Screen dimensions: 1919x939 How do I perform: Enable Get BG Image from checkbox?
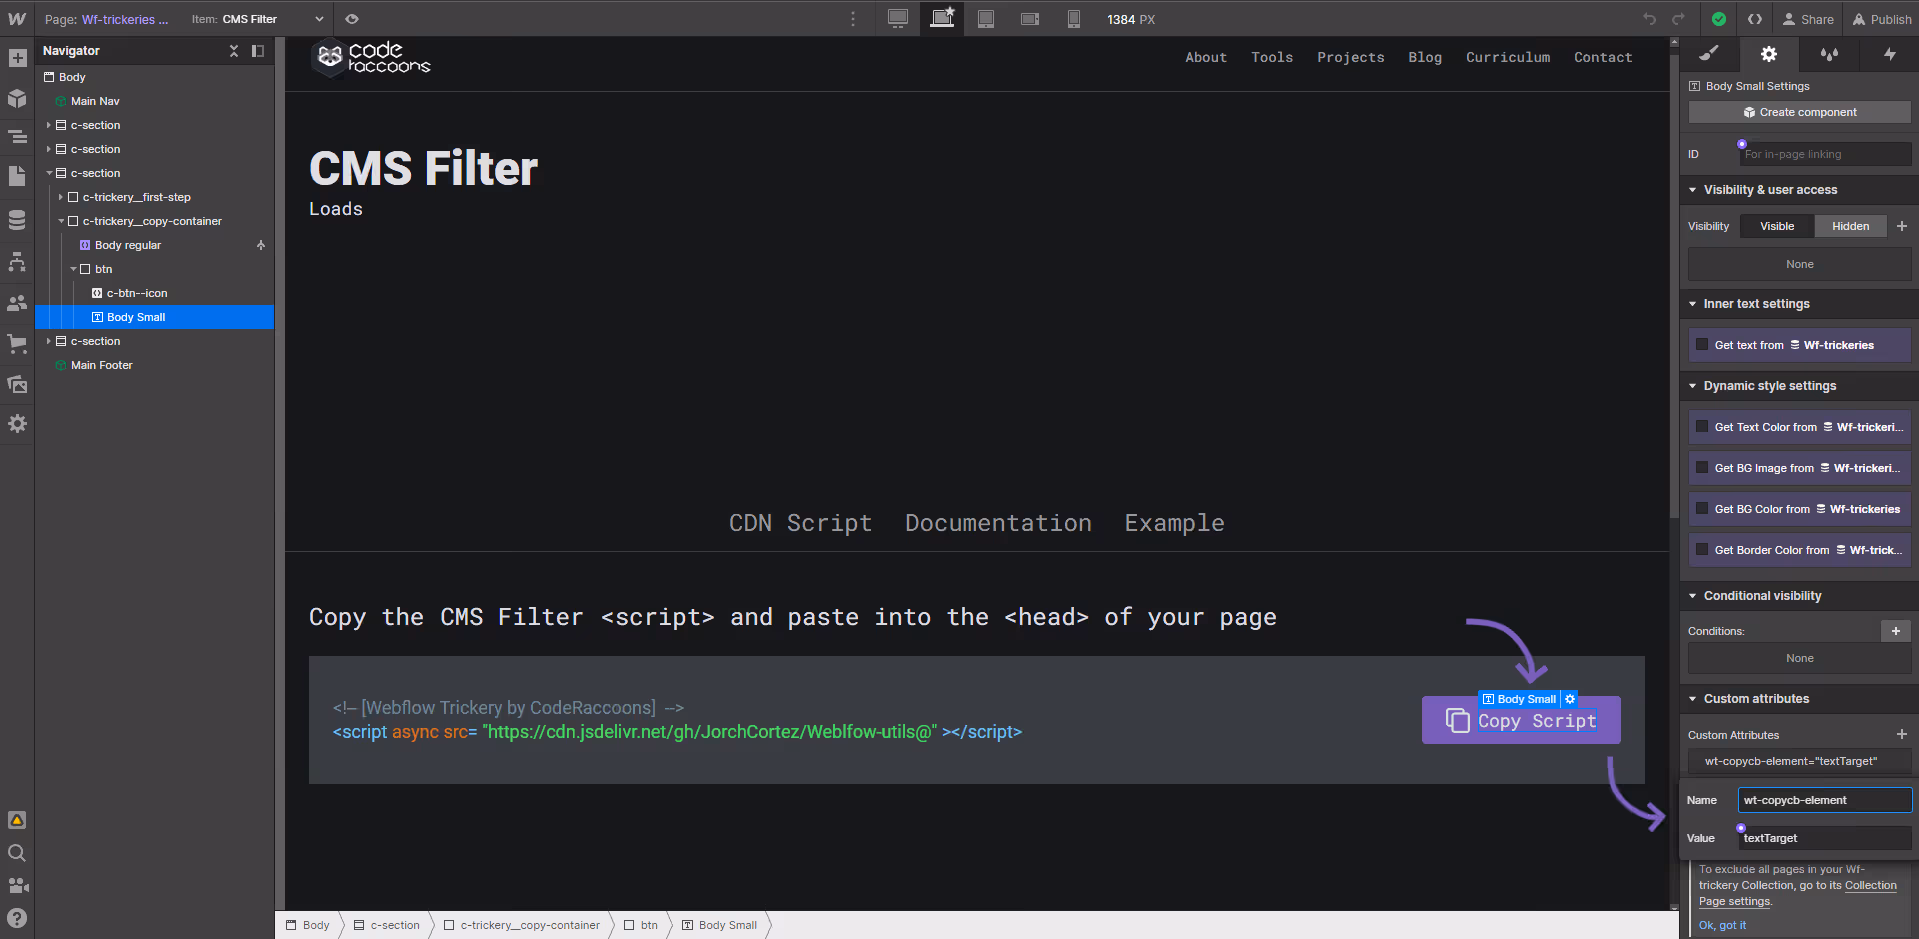(1702, 468)
